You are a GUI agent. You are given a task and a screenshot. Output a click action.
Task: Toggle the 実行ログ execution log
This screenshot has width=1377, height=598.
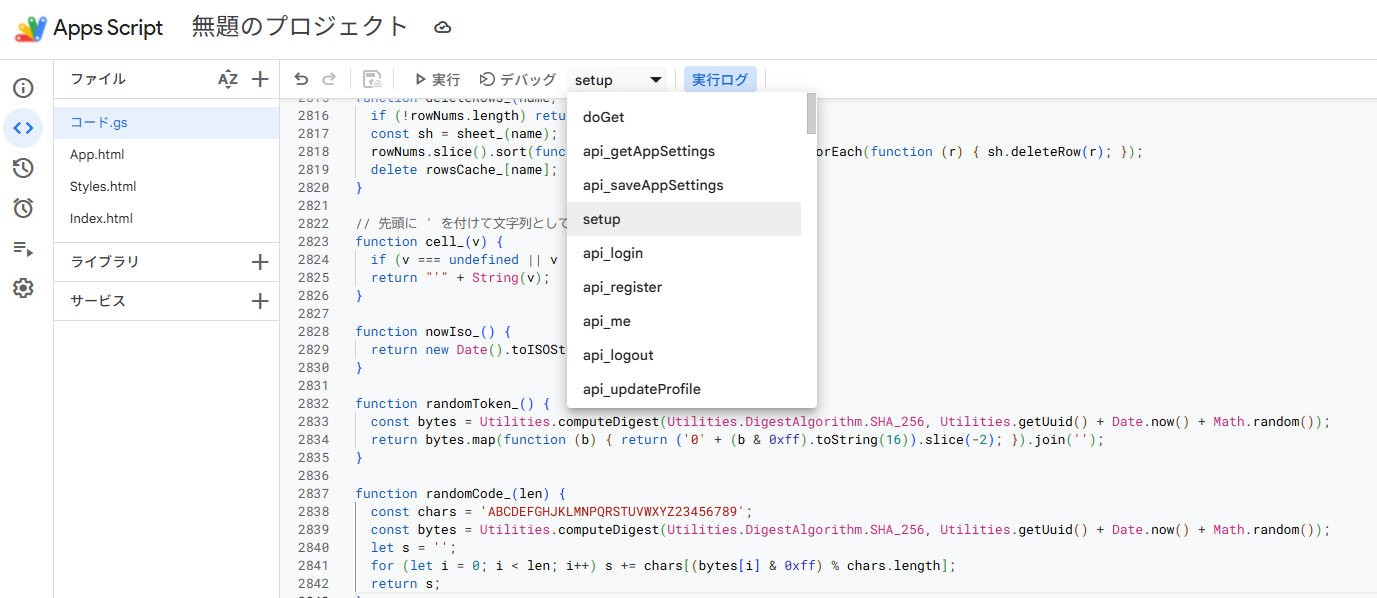720,79
